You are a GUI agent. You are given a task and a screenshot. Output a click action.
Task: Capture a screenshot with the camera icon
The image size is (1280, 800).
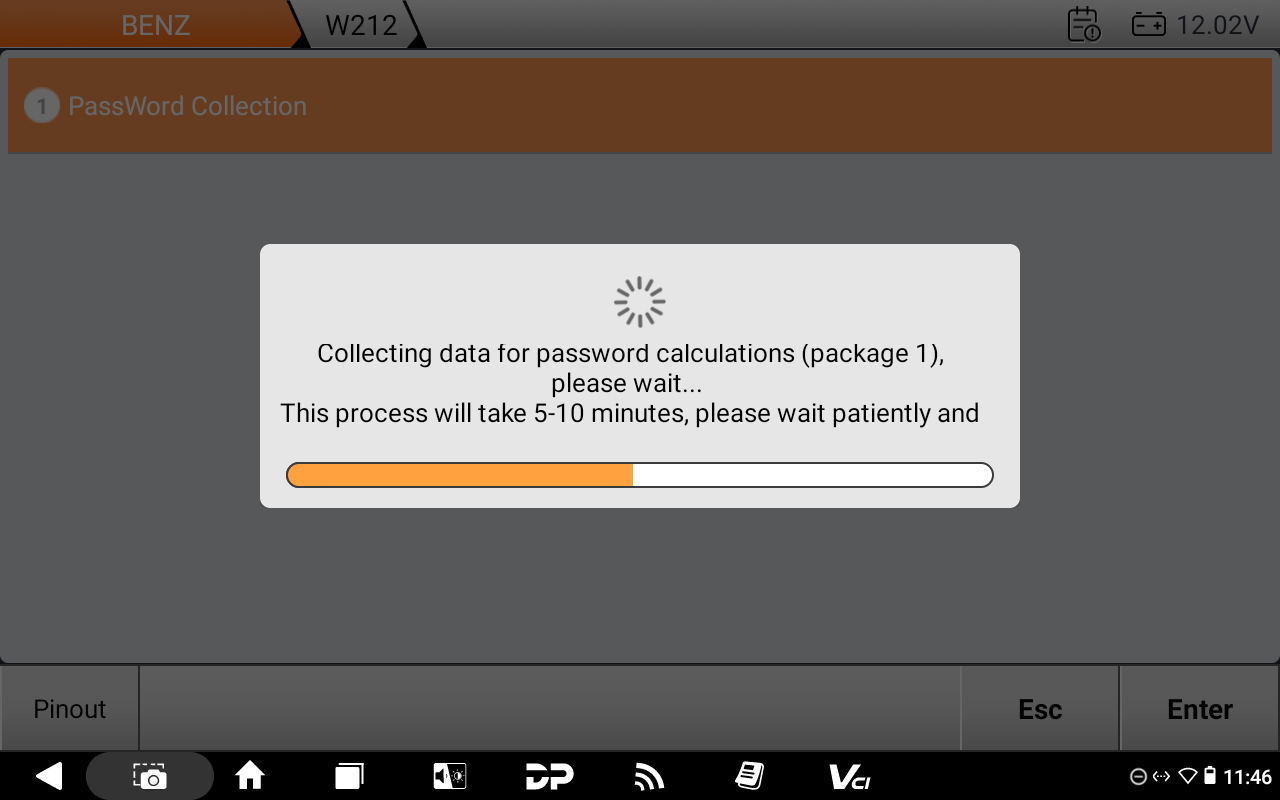[150, 776]
